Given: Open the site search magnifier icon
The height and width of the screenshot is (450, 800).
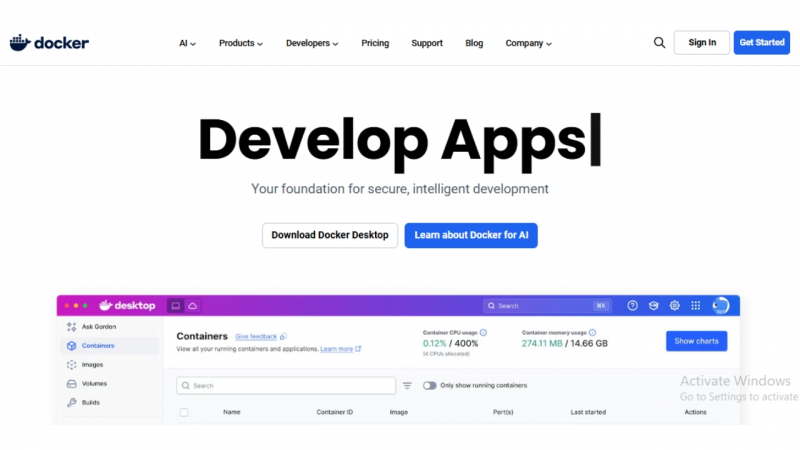Looking at the screenshot, I should tap(659, 43).
